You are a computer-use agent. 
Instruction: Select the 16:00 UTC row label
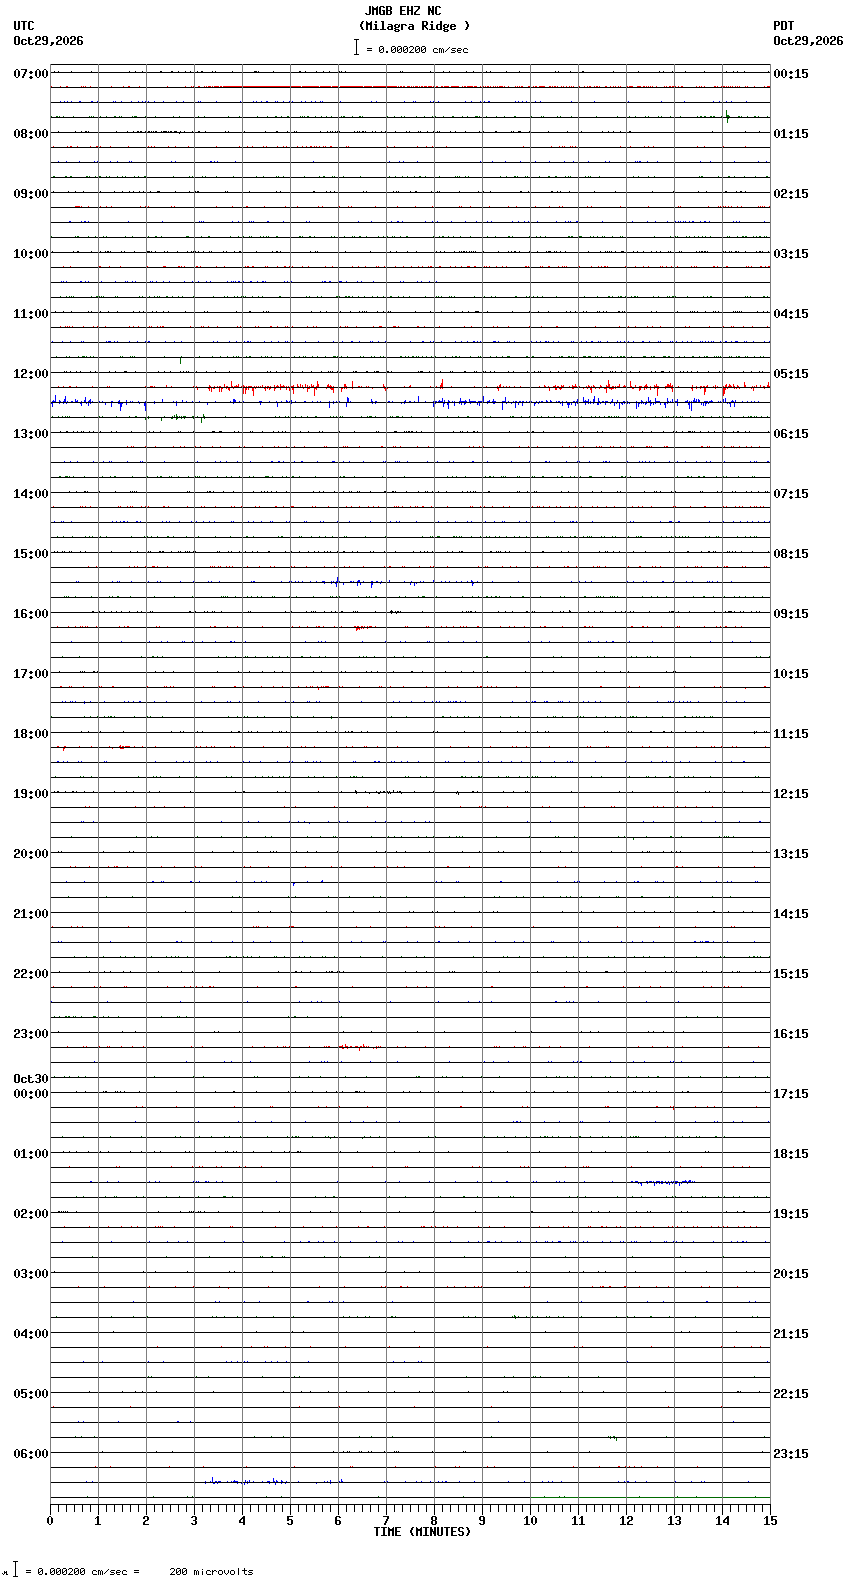31,614
